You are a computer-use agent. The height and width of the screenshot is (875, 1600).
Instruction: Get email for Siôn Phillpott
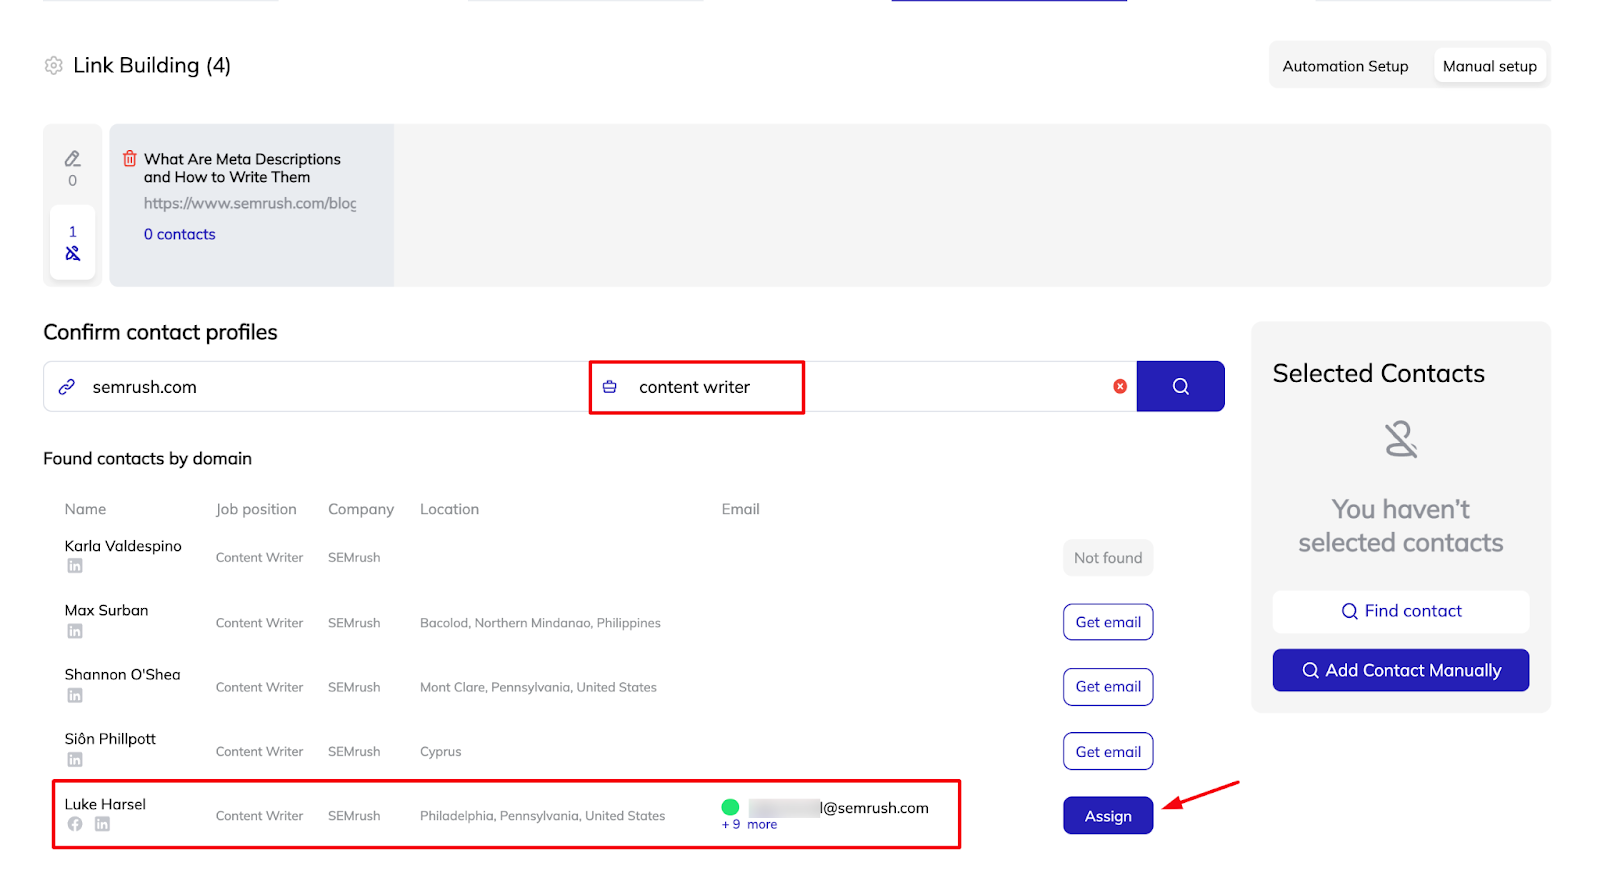pyautogui.click(x=1108, y=752)
